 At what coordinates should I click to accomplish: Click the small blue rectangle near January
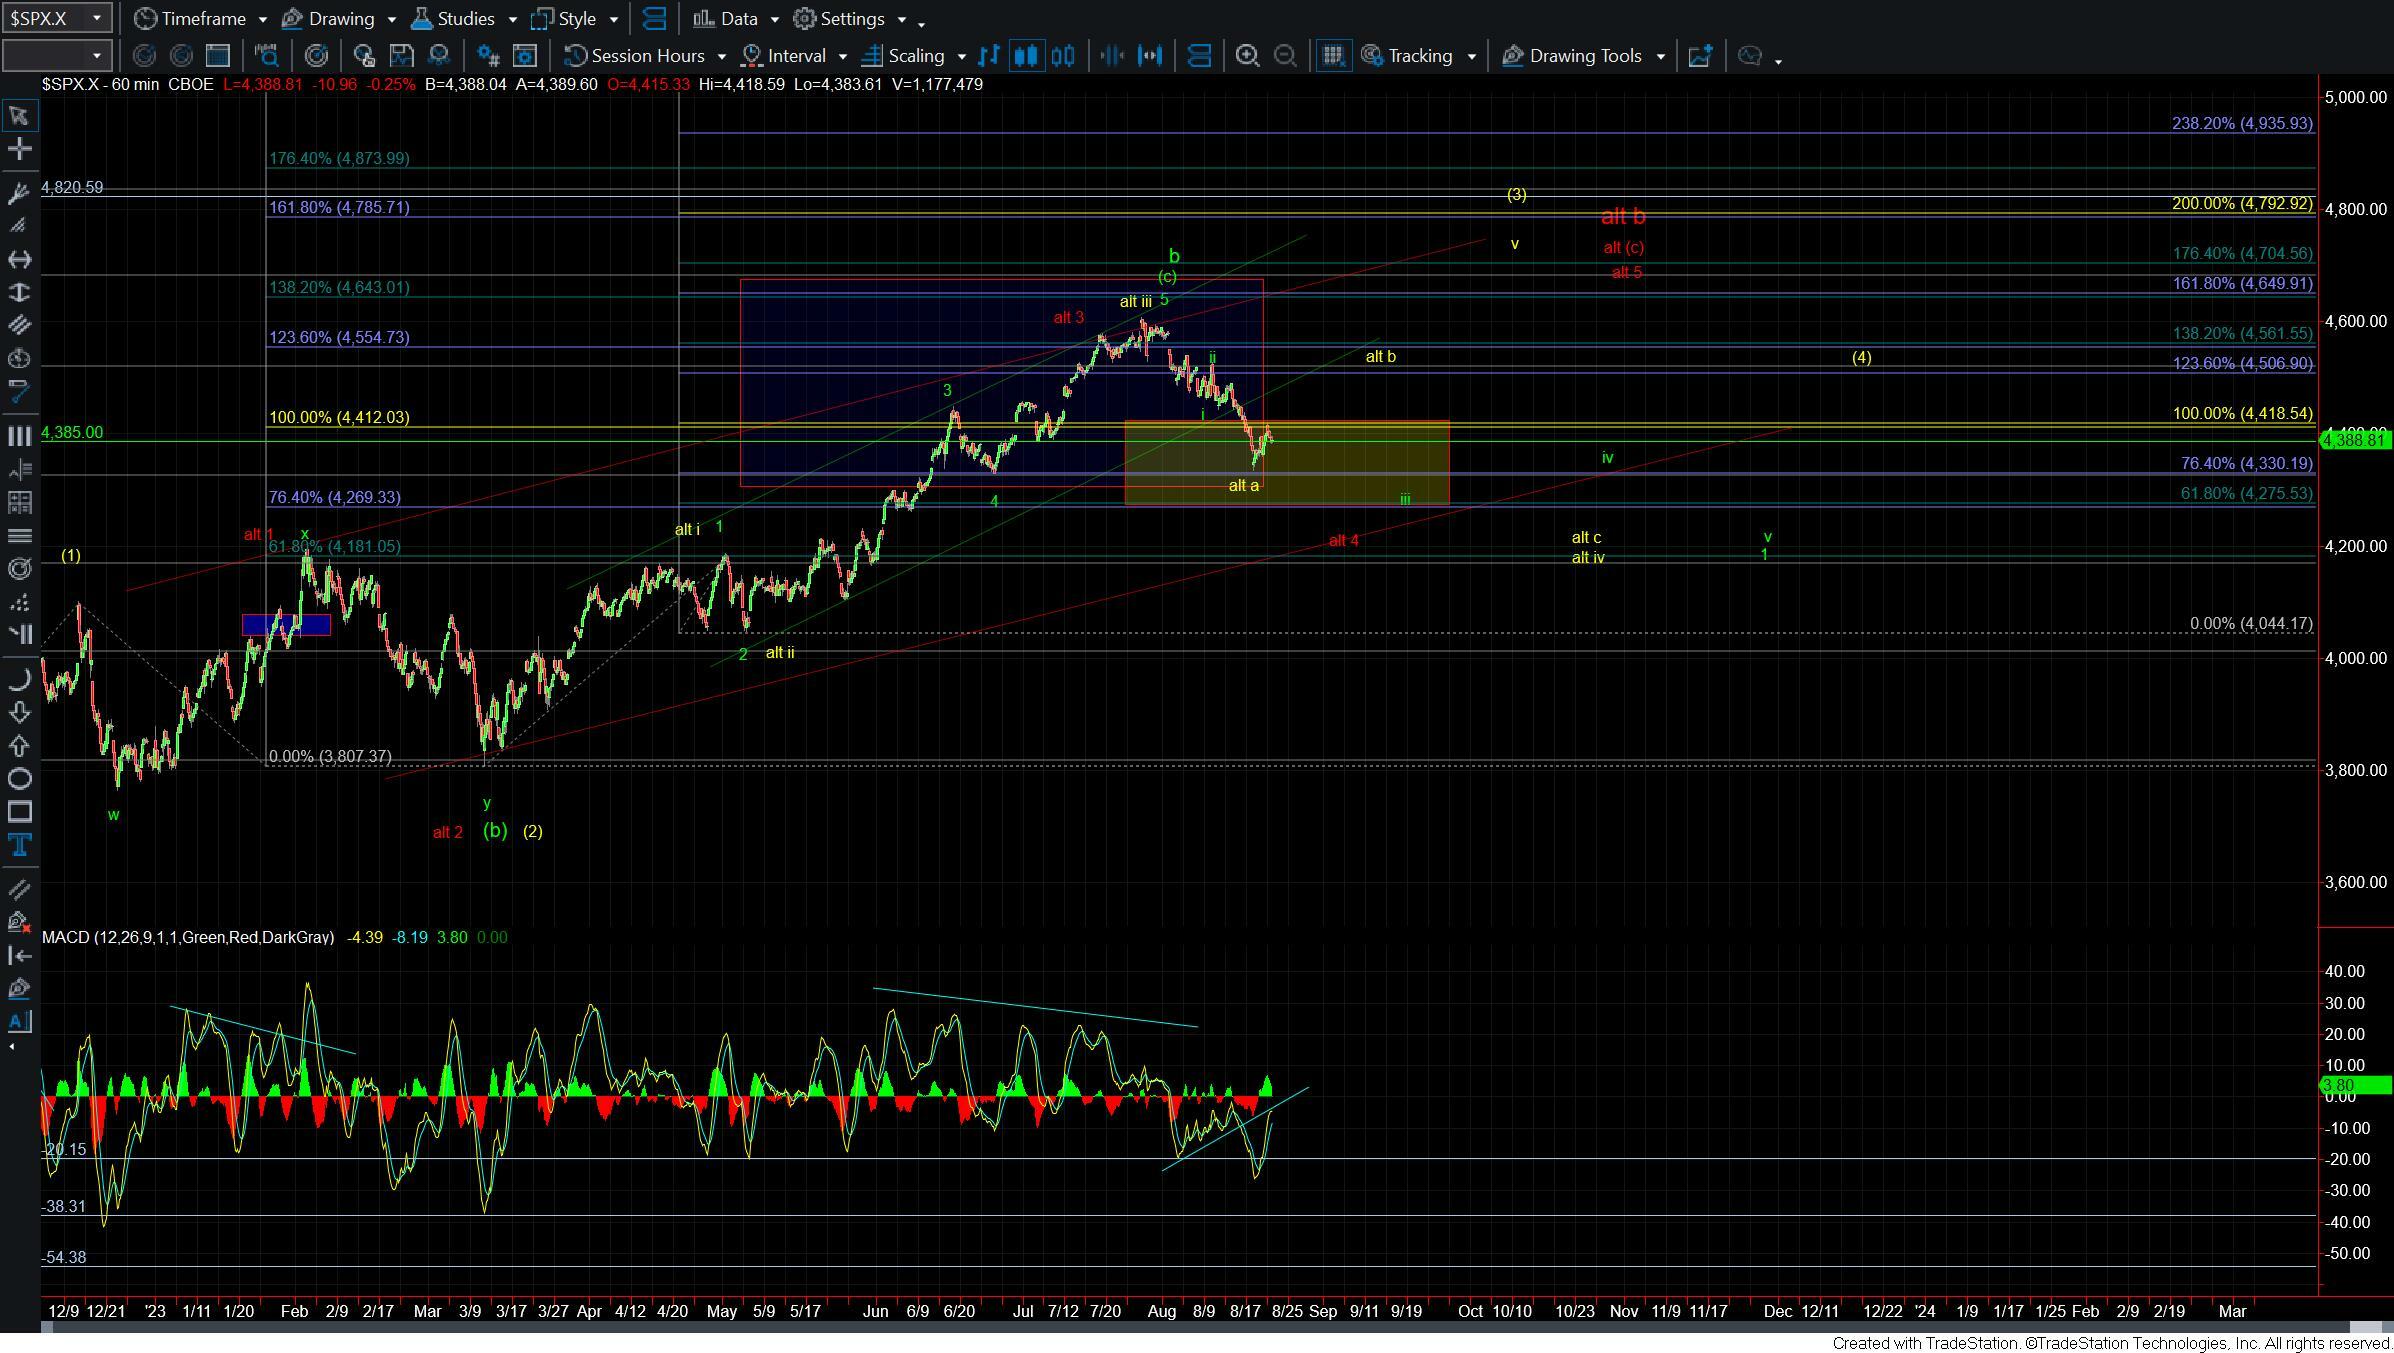coord(286,624)
